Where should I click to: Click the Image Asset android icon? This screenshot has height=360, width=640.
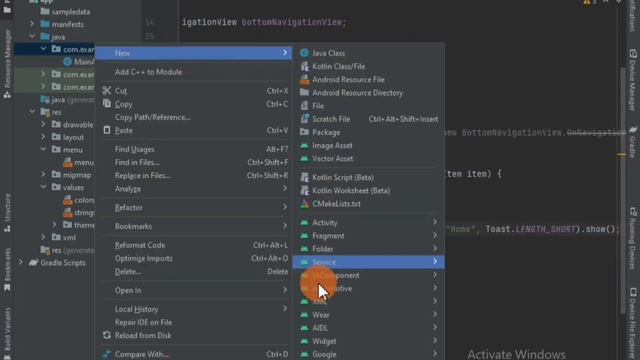[x=304, y=145]
